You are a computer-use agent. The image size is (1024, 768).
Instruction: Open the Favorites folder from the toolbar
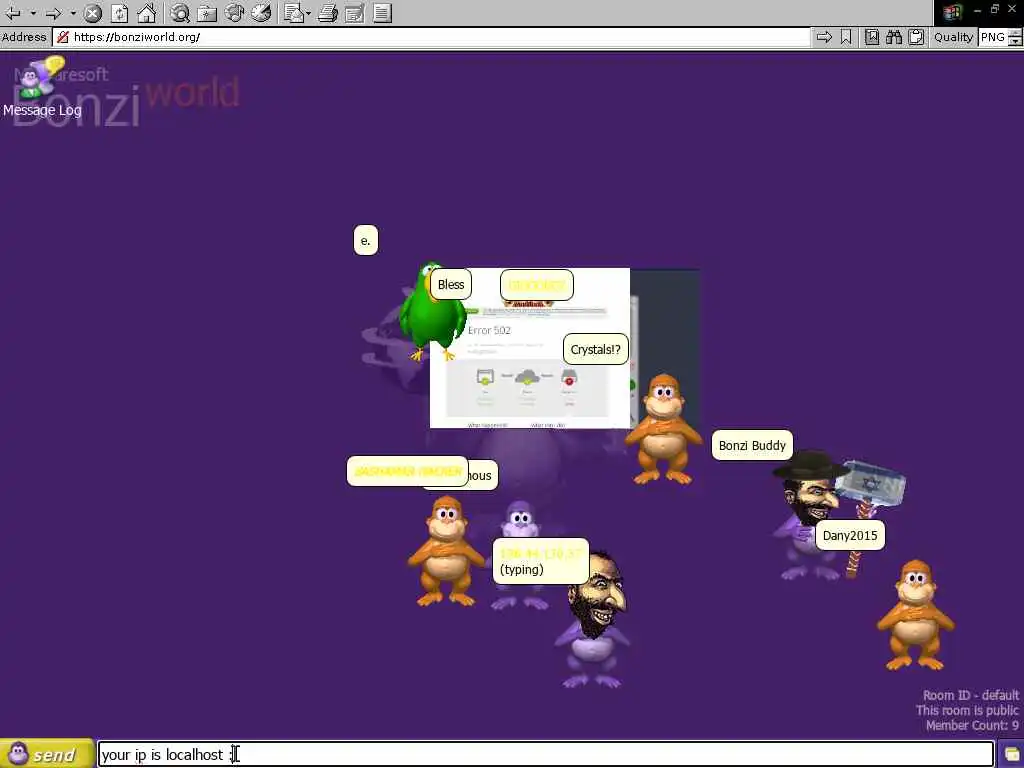pos(207,13)
